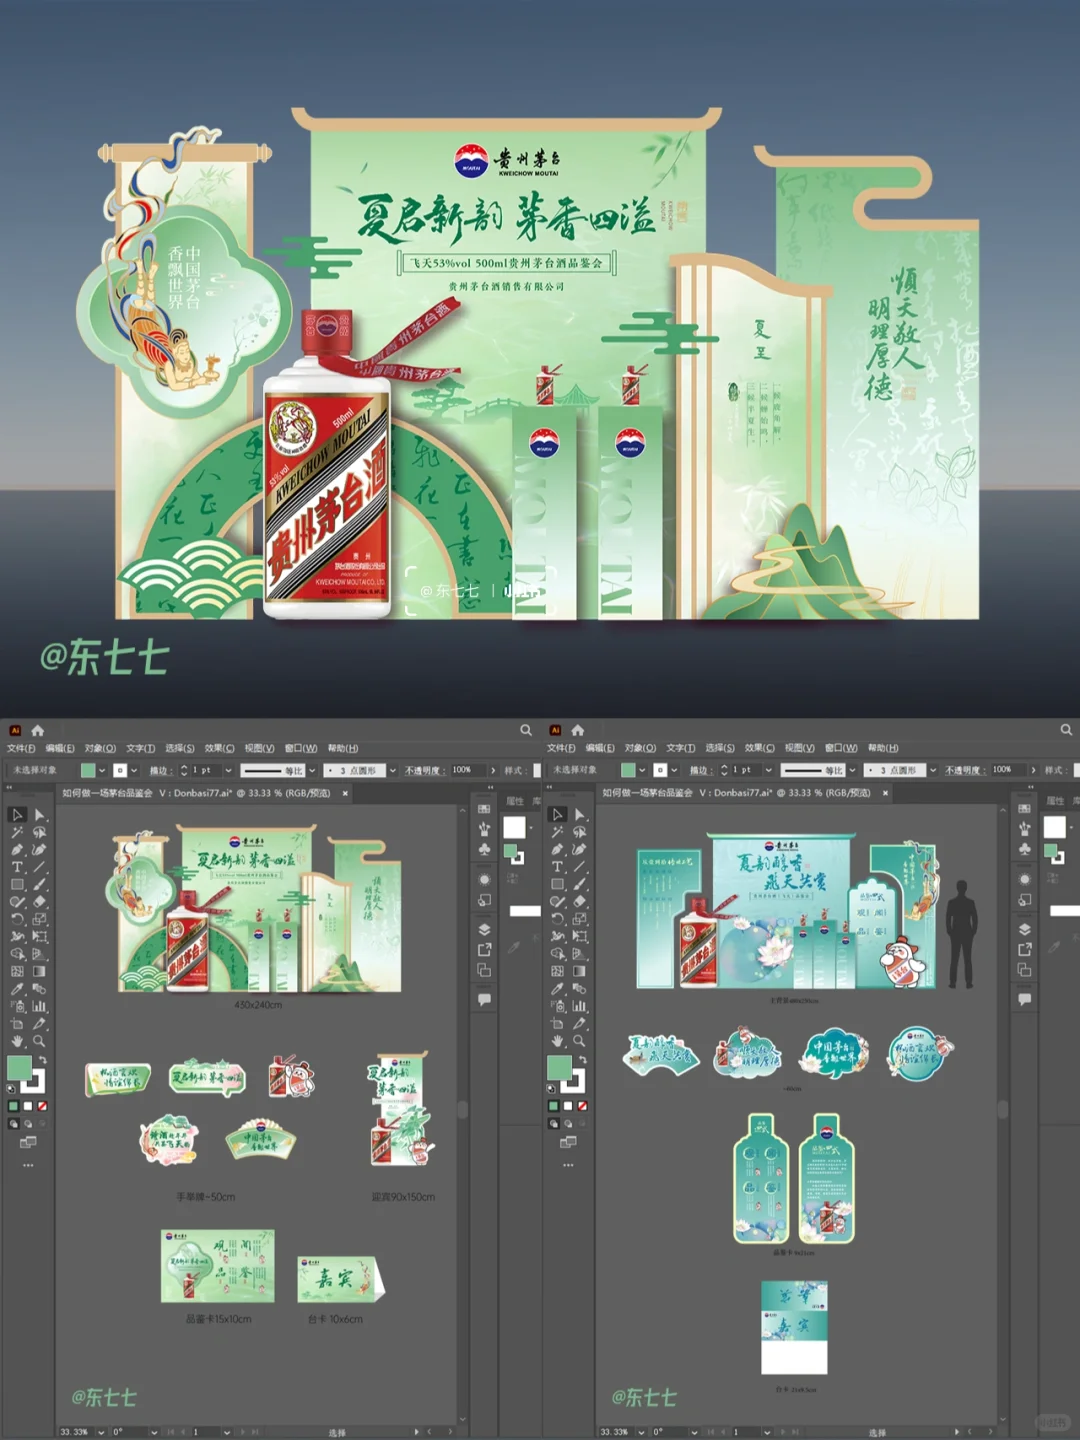Select the Gradient tool in right window

point(580,971)
